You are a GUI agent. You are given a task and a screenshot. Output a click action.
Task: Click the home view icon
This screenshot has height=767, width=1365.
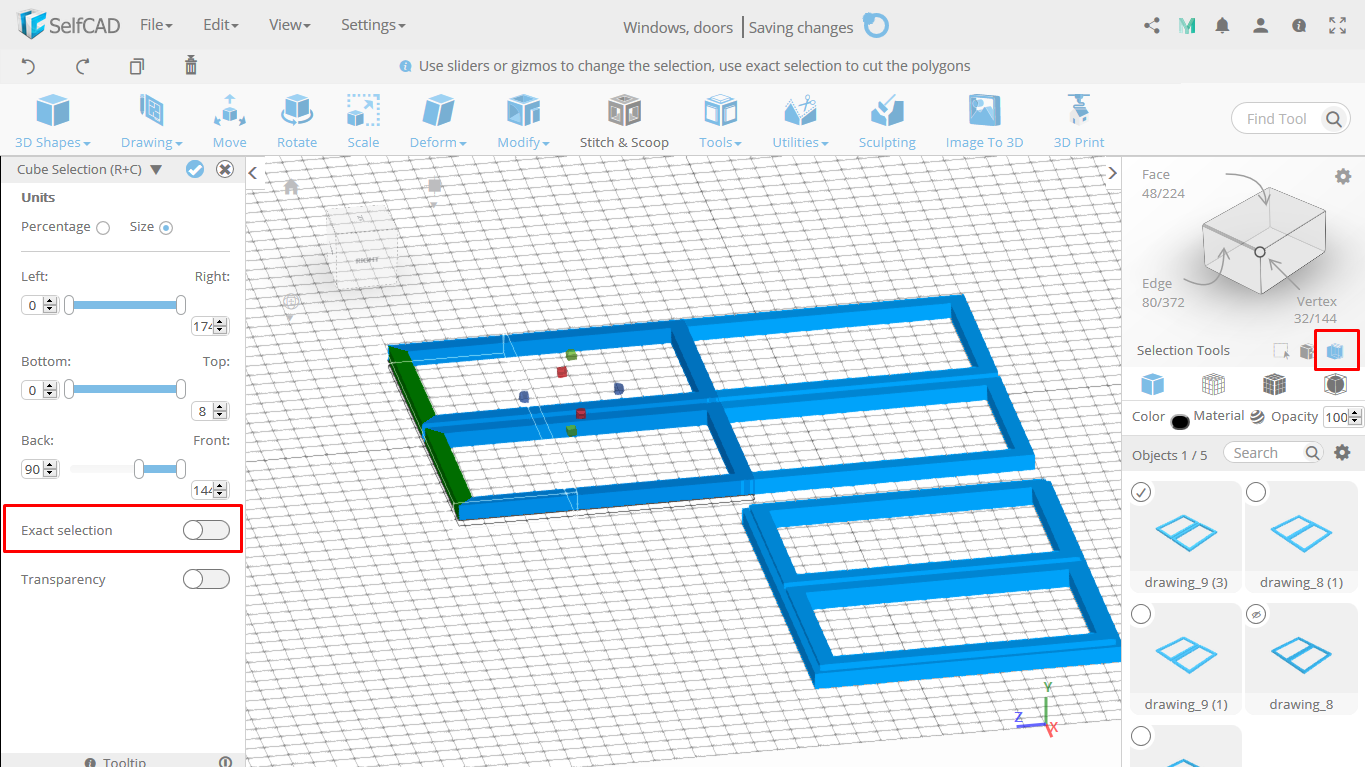tap(291, 187)
